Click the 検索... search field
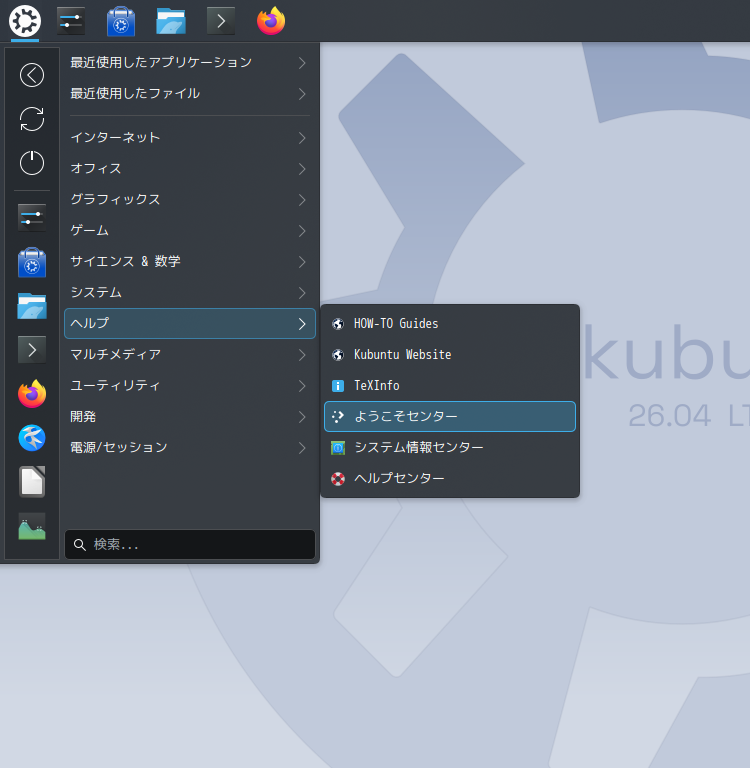The image size is (750, 768). [190, 544]
